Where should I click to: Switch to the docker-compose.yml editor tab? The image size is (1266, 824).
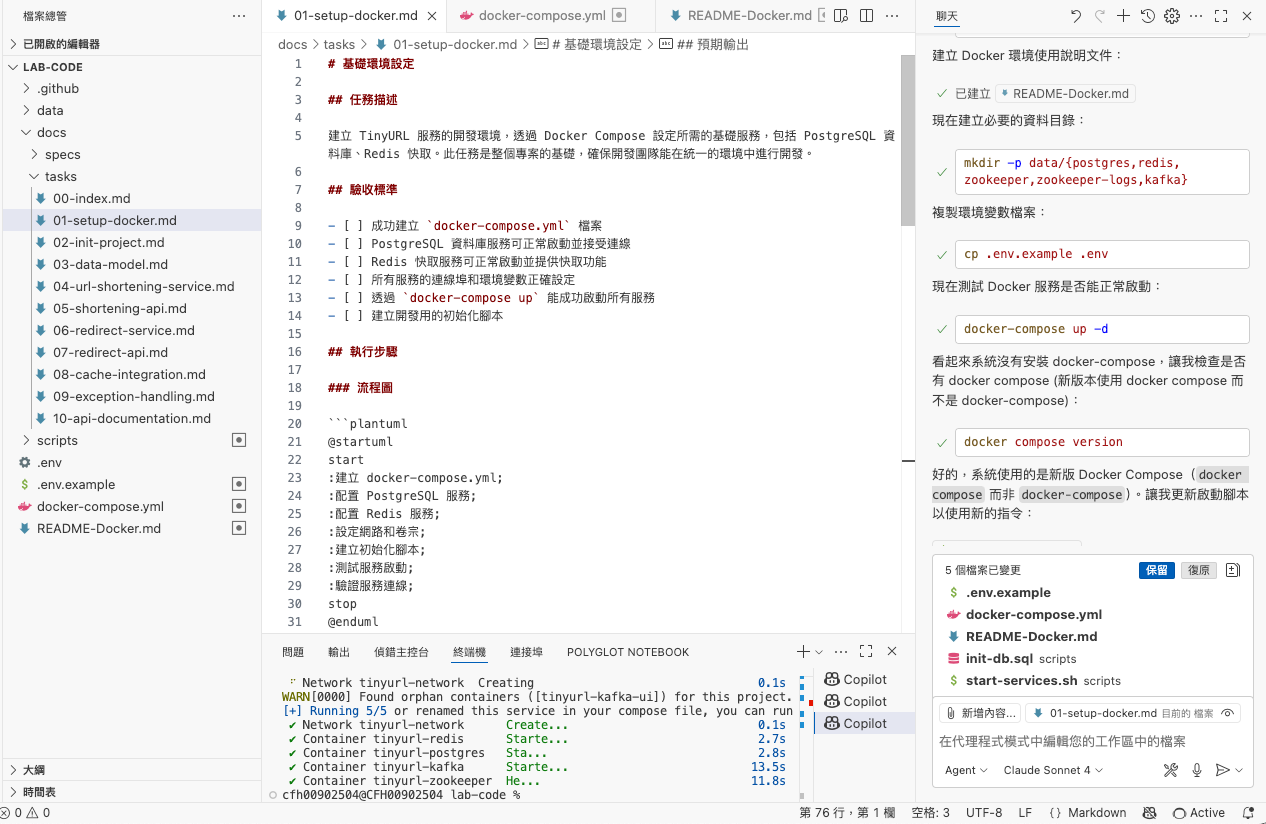pyautogui.click(x=540, y=15)
